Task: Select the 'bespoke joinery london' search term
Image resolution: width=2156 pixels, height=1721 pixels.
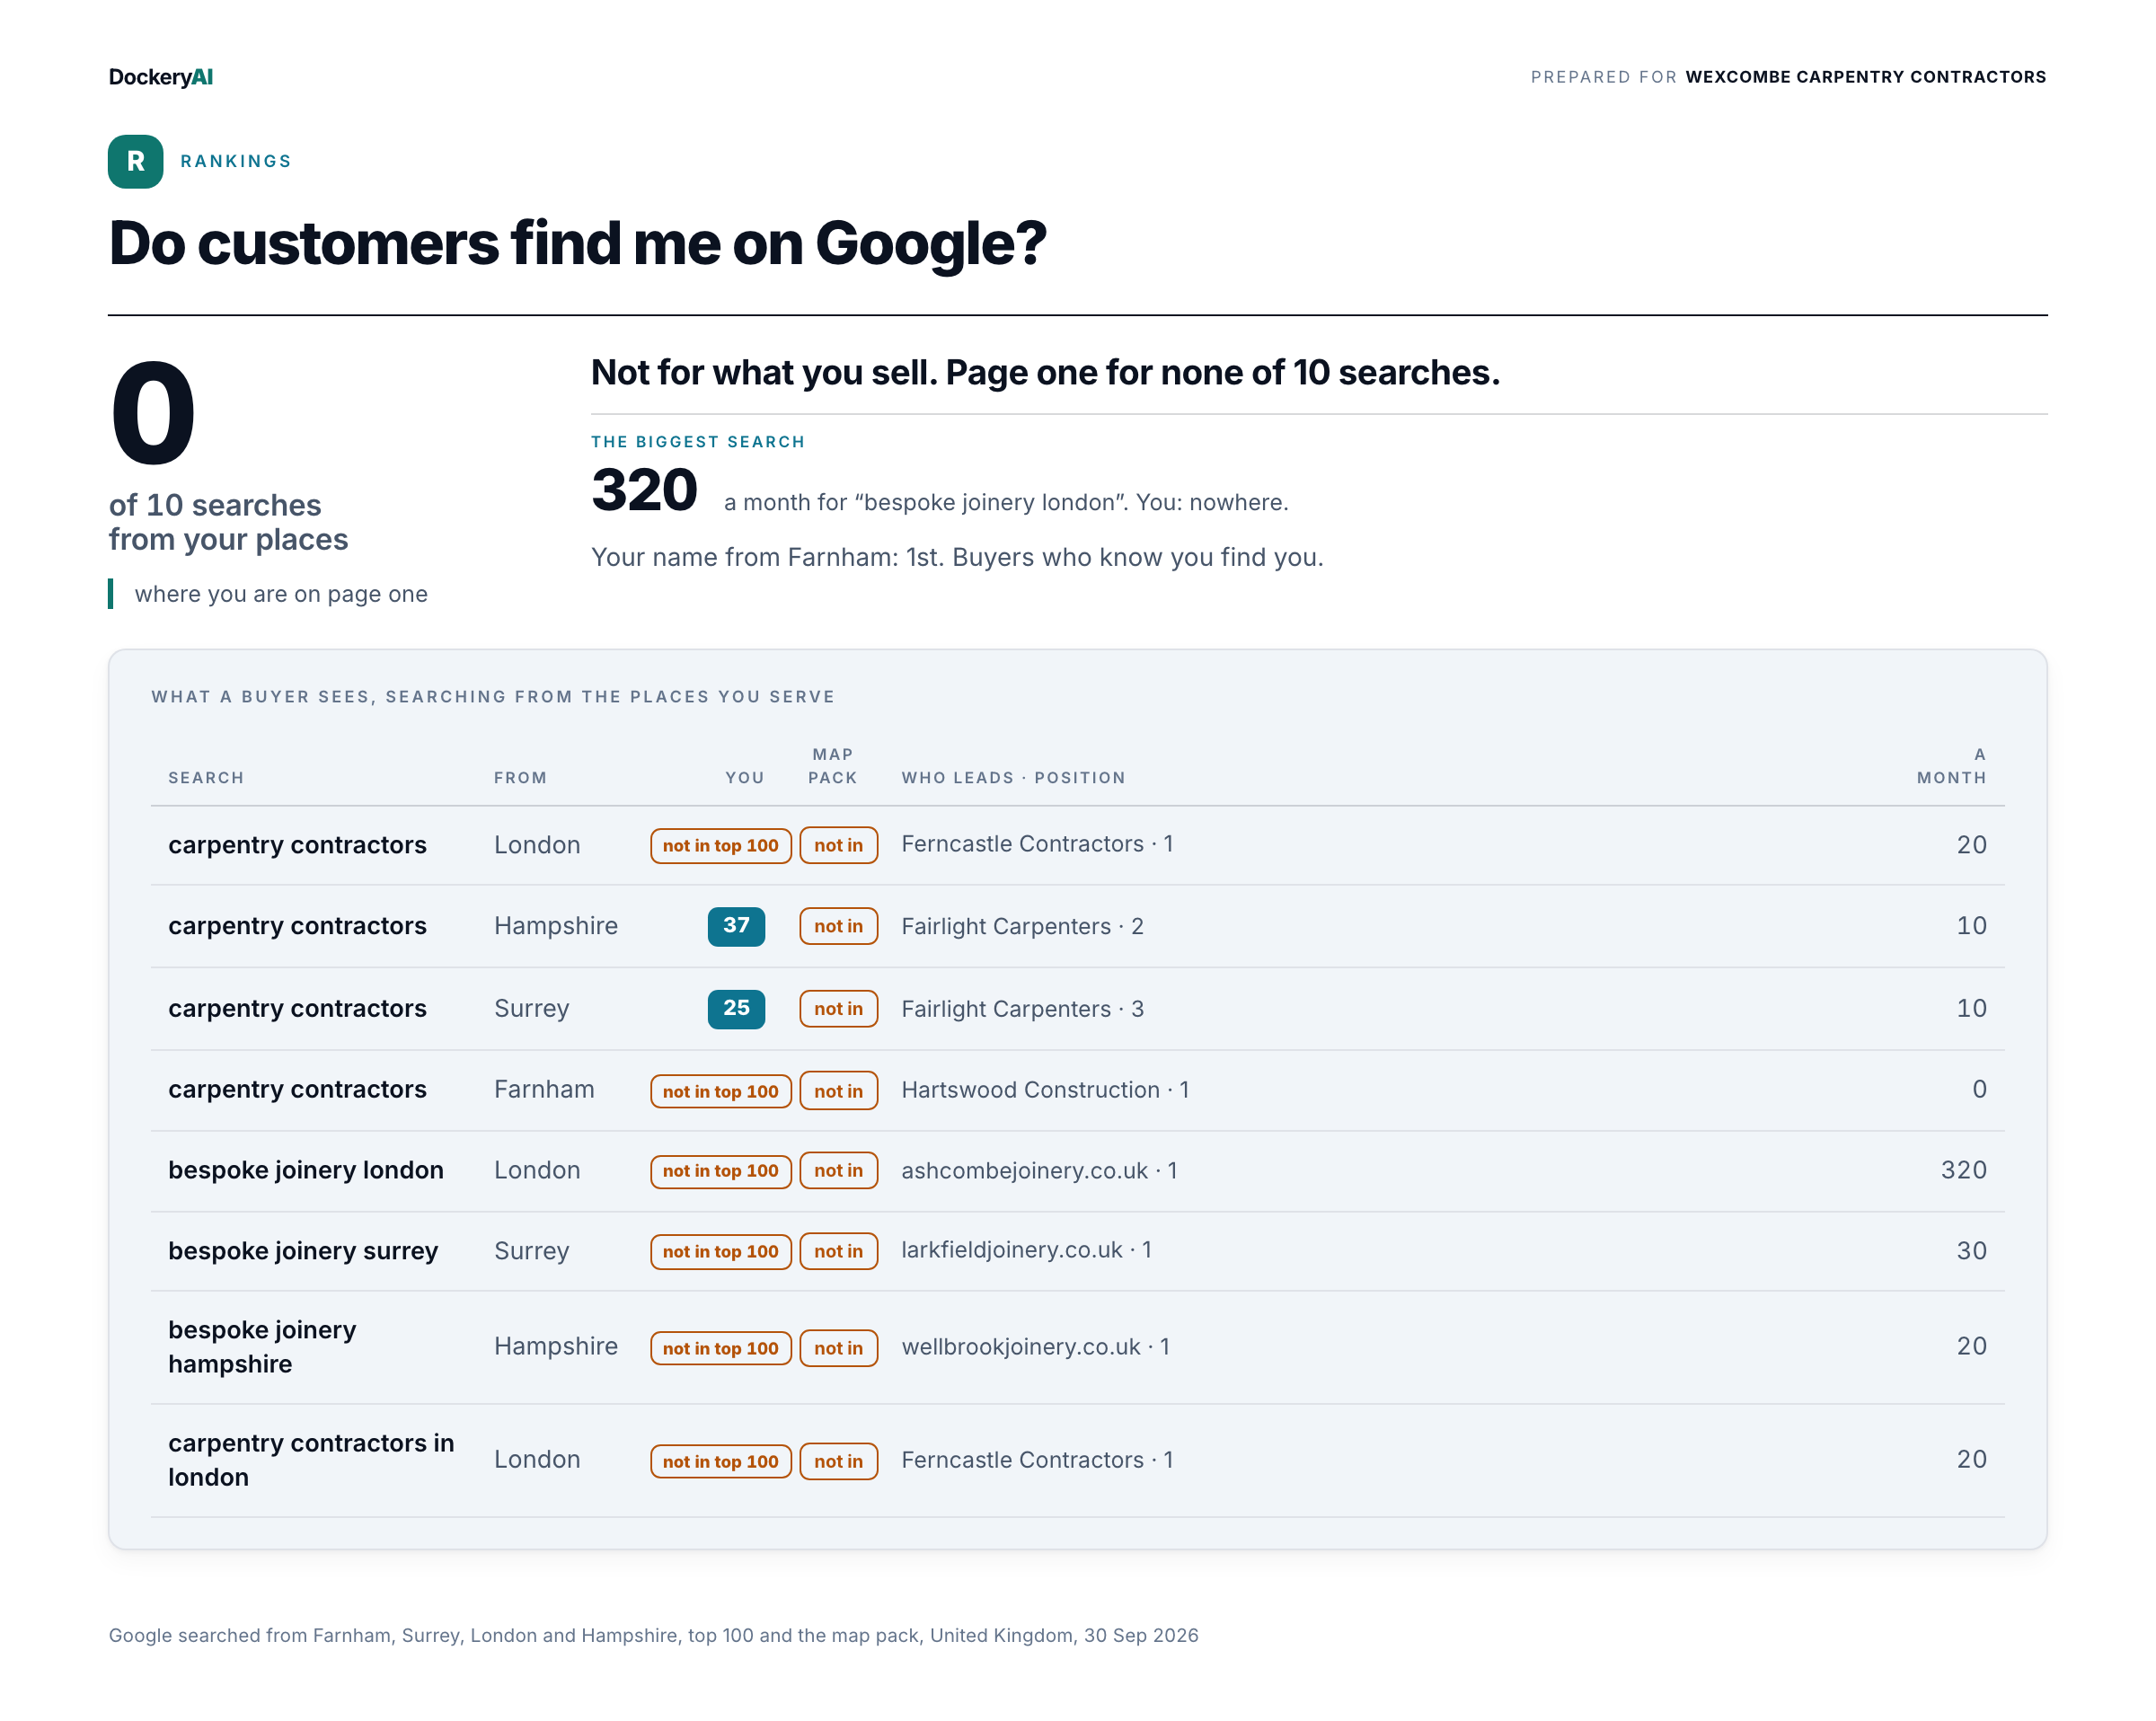Action: tap(305, 1170)
